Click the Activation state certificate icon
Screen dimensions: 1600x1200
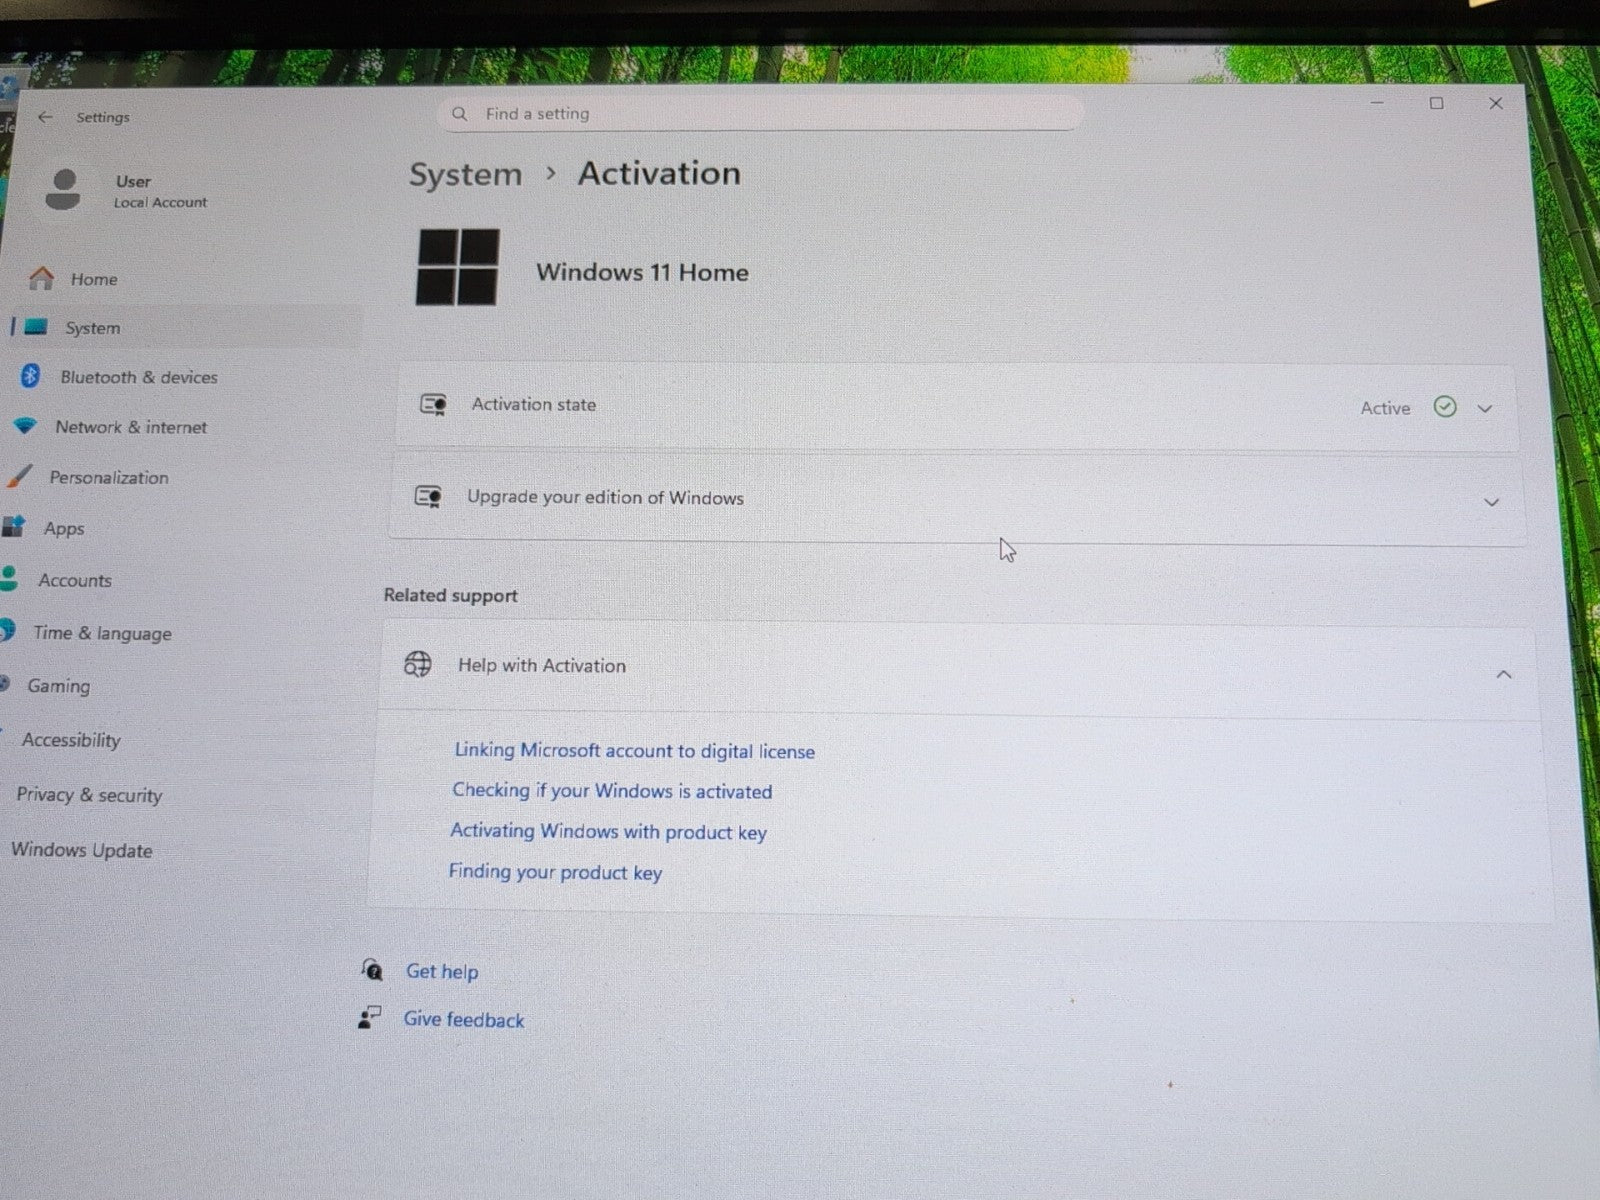(433, 405)
